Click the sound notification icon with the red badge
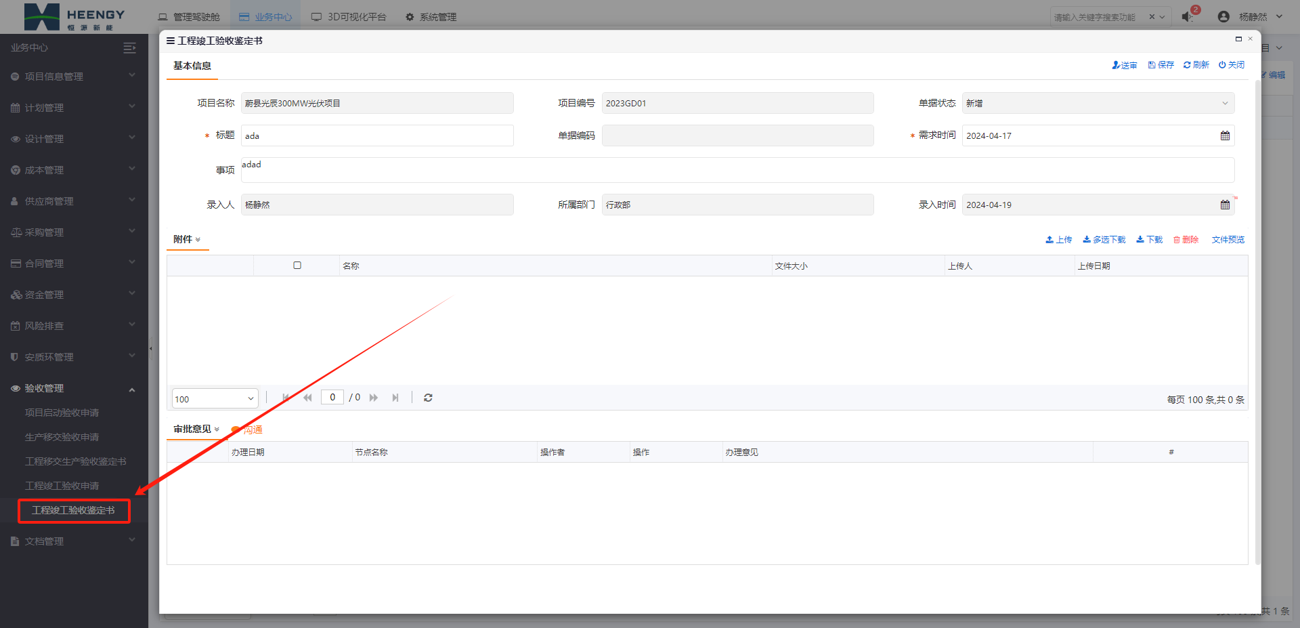Screen dimensions: 1300x628 click(x=1188, y=16)
